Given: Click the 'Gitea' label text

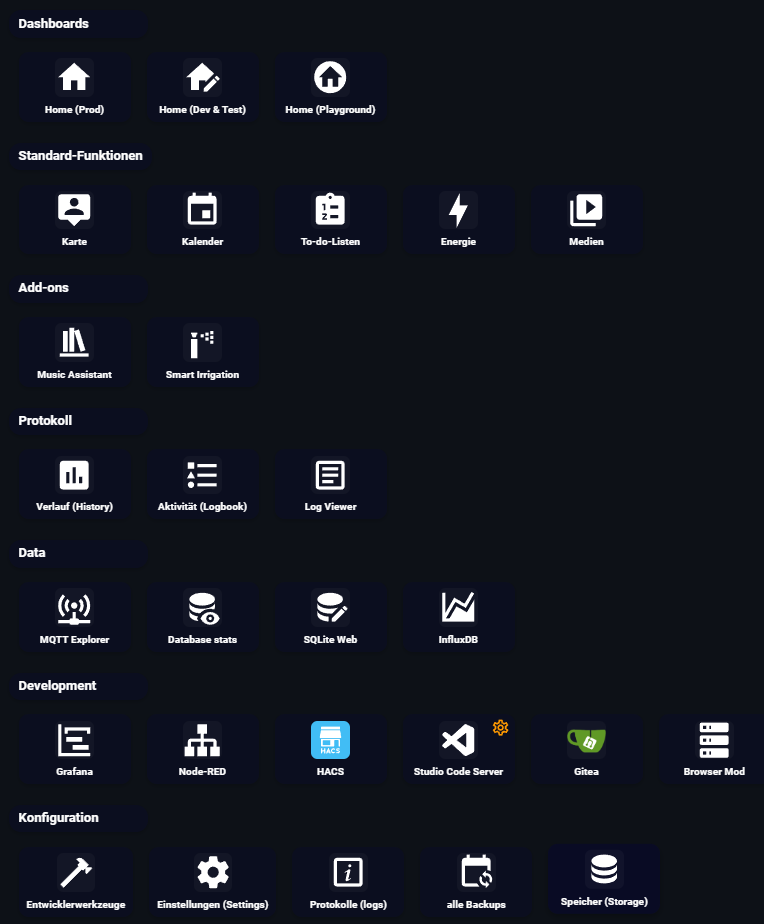Looking at the screenshot, I should (x=586, y=771).
